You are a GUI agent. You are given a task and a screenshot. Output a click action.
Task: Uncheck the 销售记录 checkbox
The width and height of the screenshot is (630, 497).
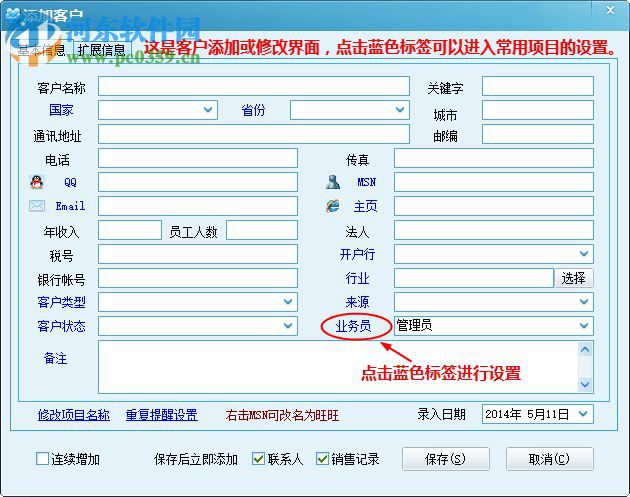click(x=322, y=458)
